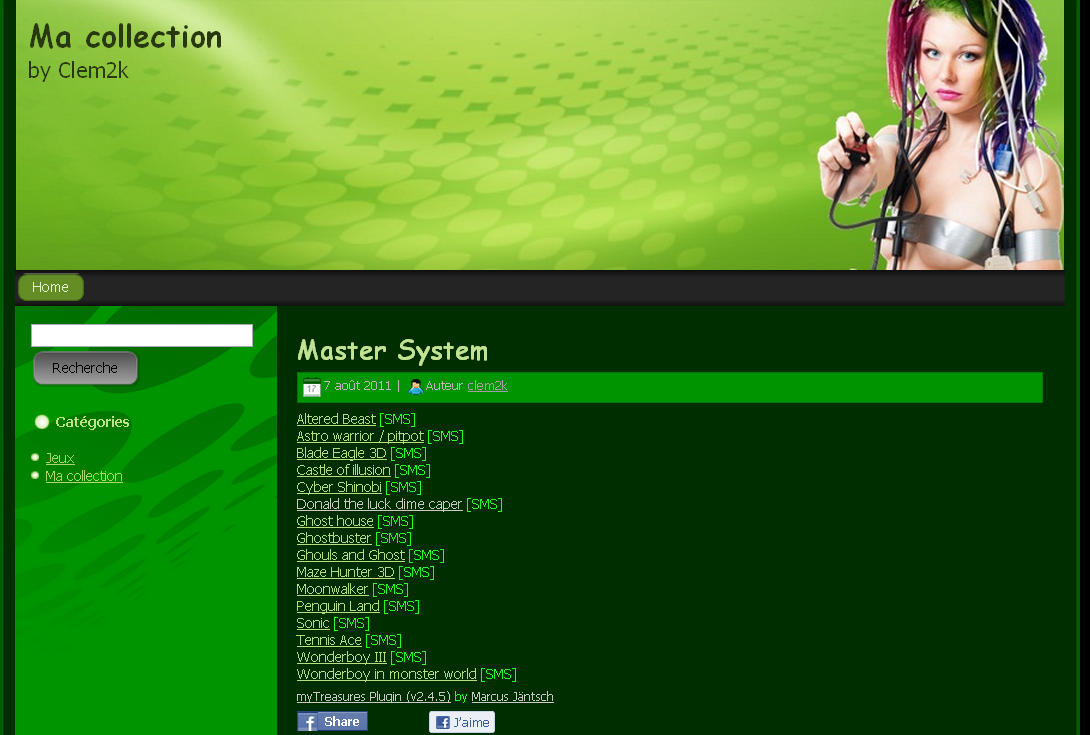This screenshot has width=1090, height=735.
Task: Open the Castle of illusion entry
Action: coord(343,470)
